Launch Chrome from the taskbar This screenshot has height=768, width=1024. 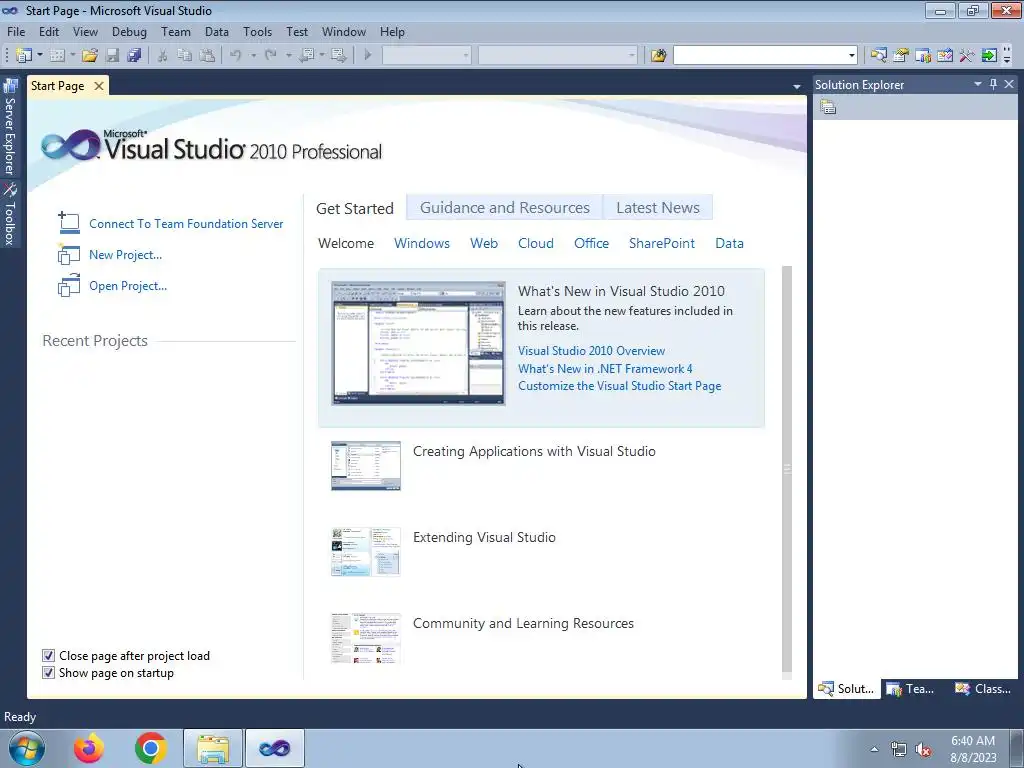(151, 748)
